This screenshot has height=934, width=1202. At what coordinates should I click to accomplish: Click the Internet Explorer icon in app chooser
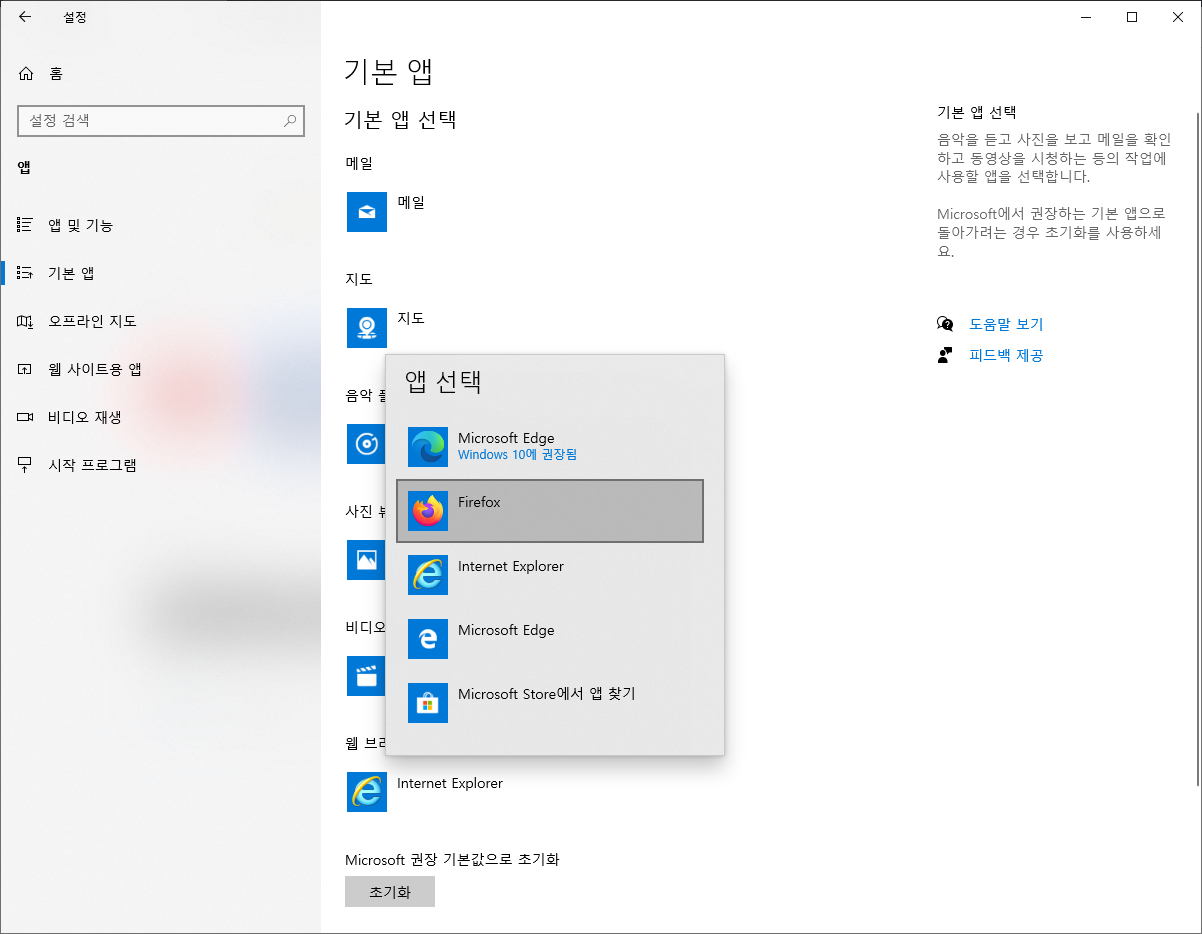click(428, 575)
